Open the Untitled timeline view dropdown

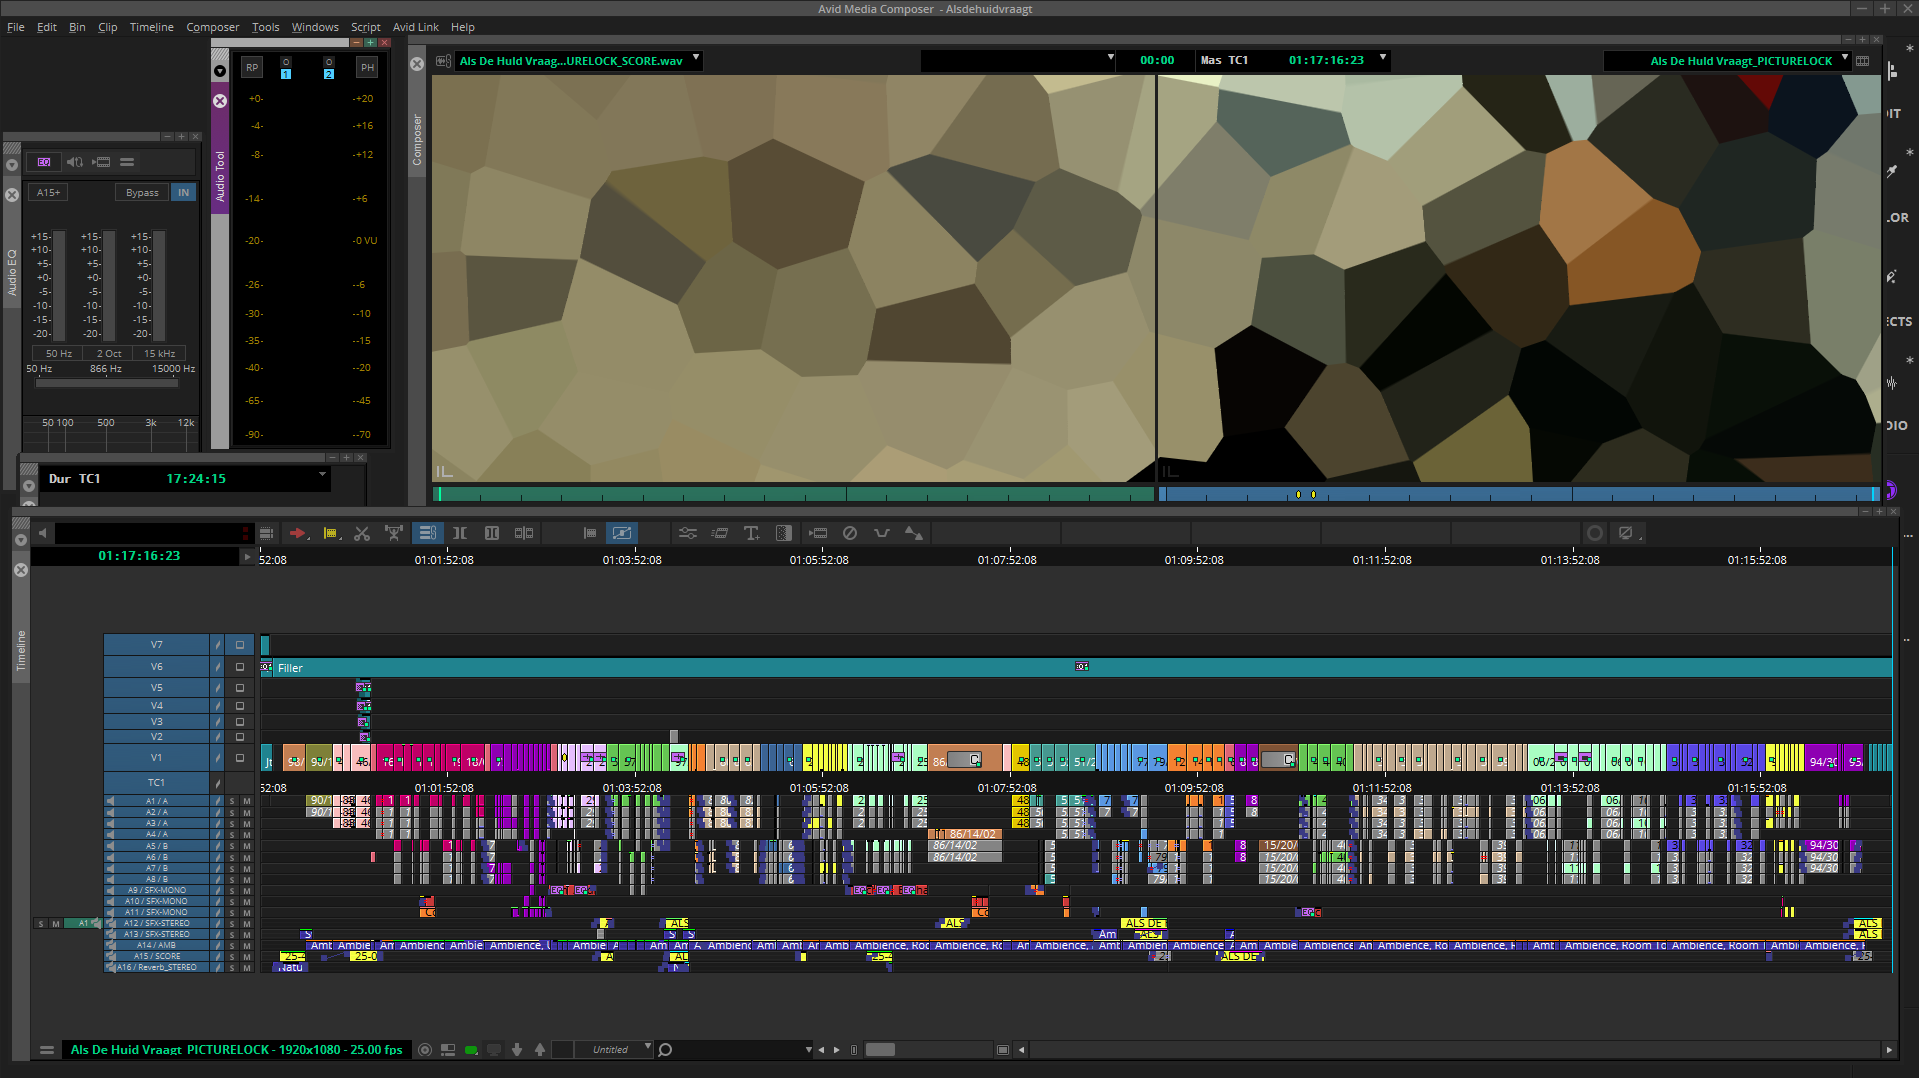coord(647,1047)
